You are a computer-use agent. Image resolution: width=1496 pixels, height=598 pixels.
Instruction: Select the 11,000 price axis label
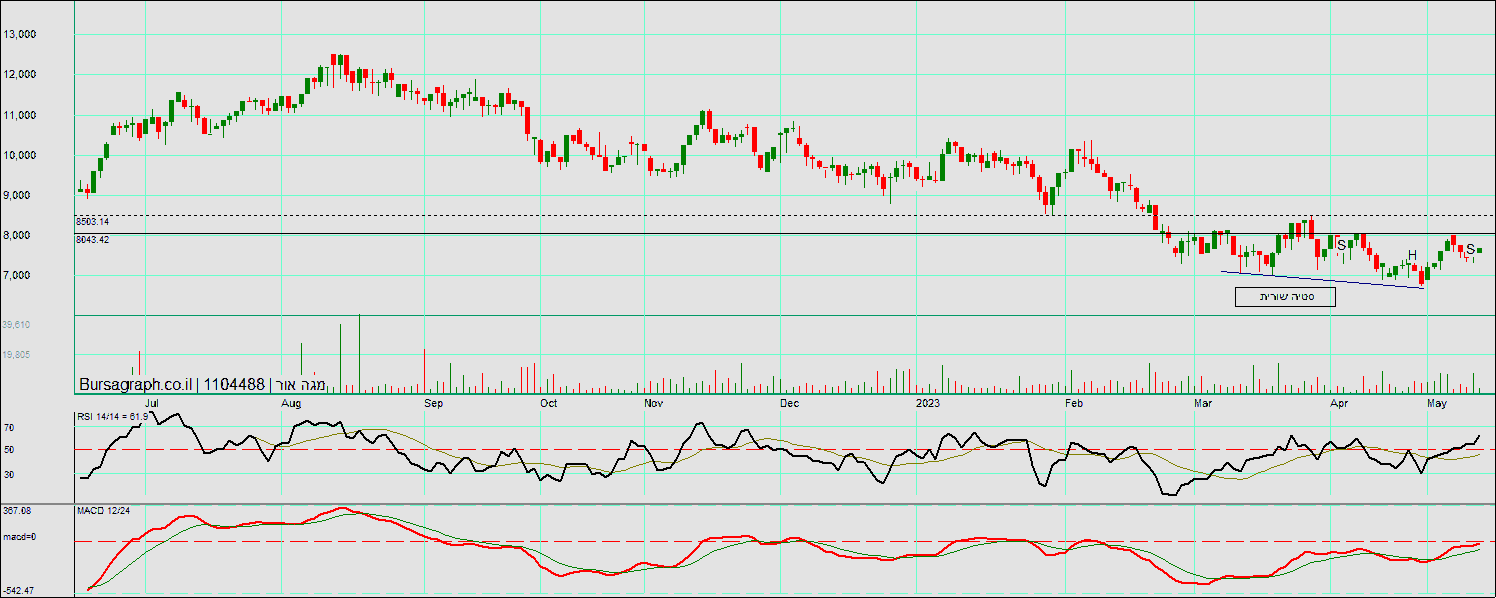pyautogui.click(x=20, y=115)
